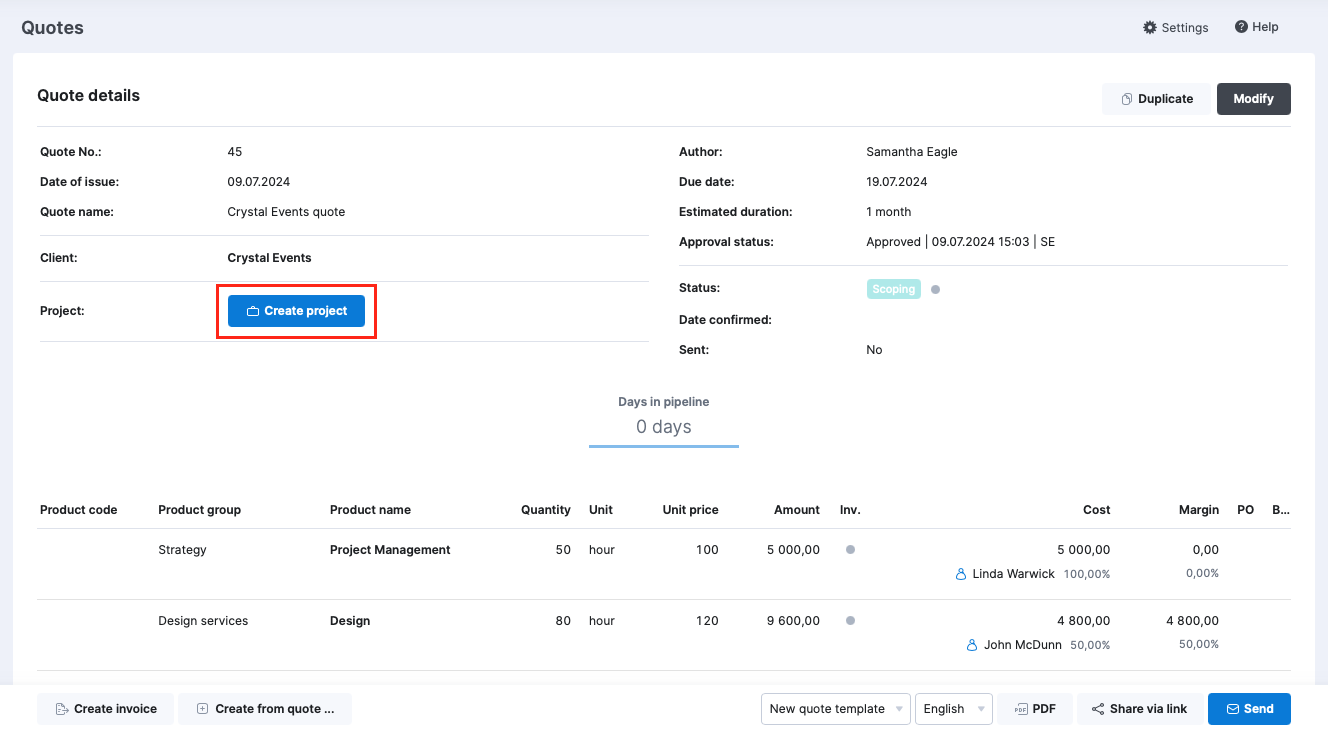Click the Product group column header
Viewport: 1328px width, 731px height.
(199, 510)
